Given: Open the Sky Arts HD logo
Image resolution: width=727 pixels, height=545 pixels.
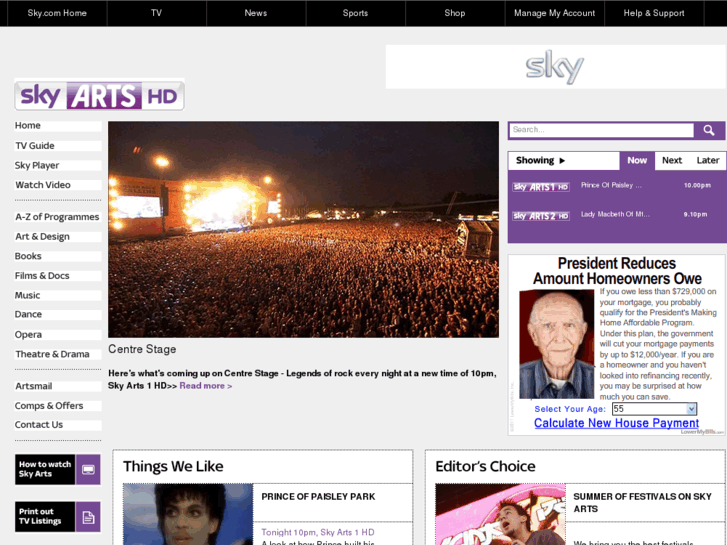Looking at the screenshot, I should [99, 95].
